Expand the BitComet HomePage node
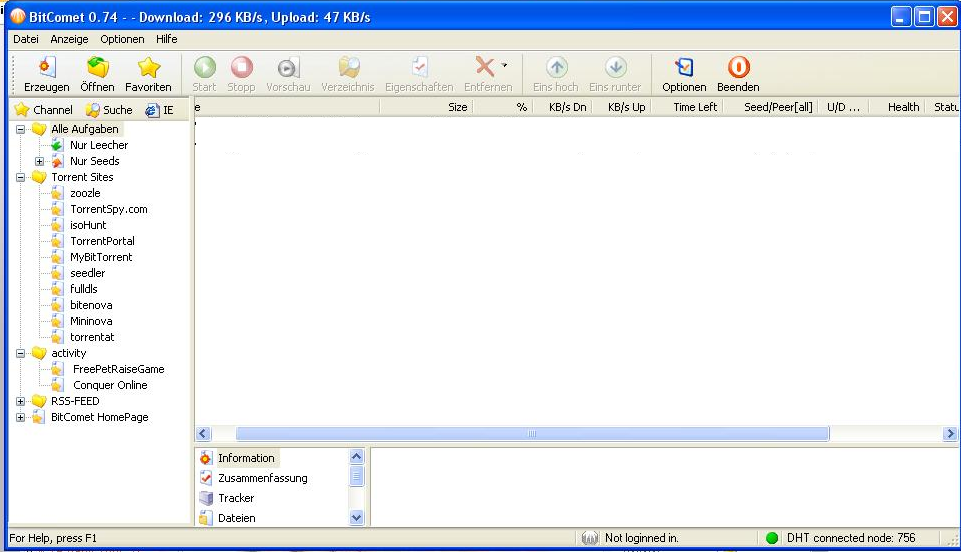Image resolution: width=961 pixels, height=552 pixels. tap(20, 417)
